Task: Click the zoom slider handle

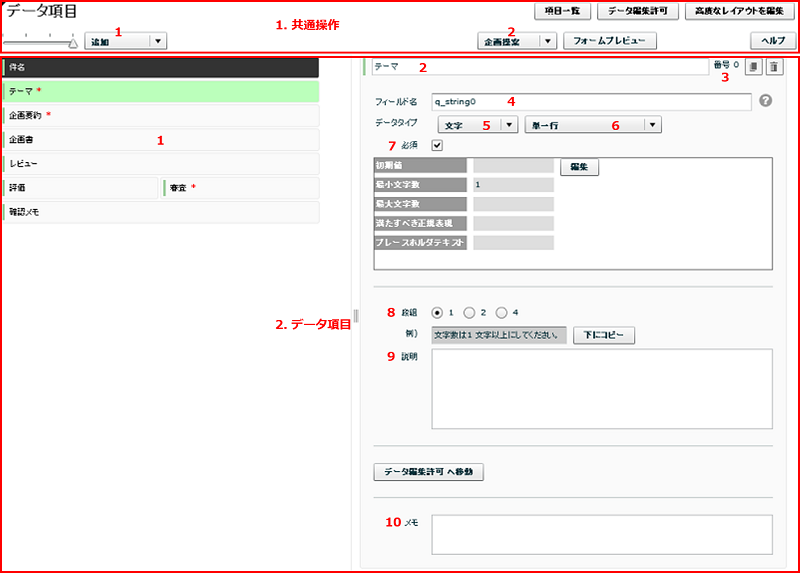Action: click(x=73, y=43)
